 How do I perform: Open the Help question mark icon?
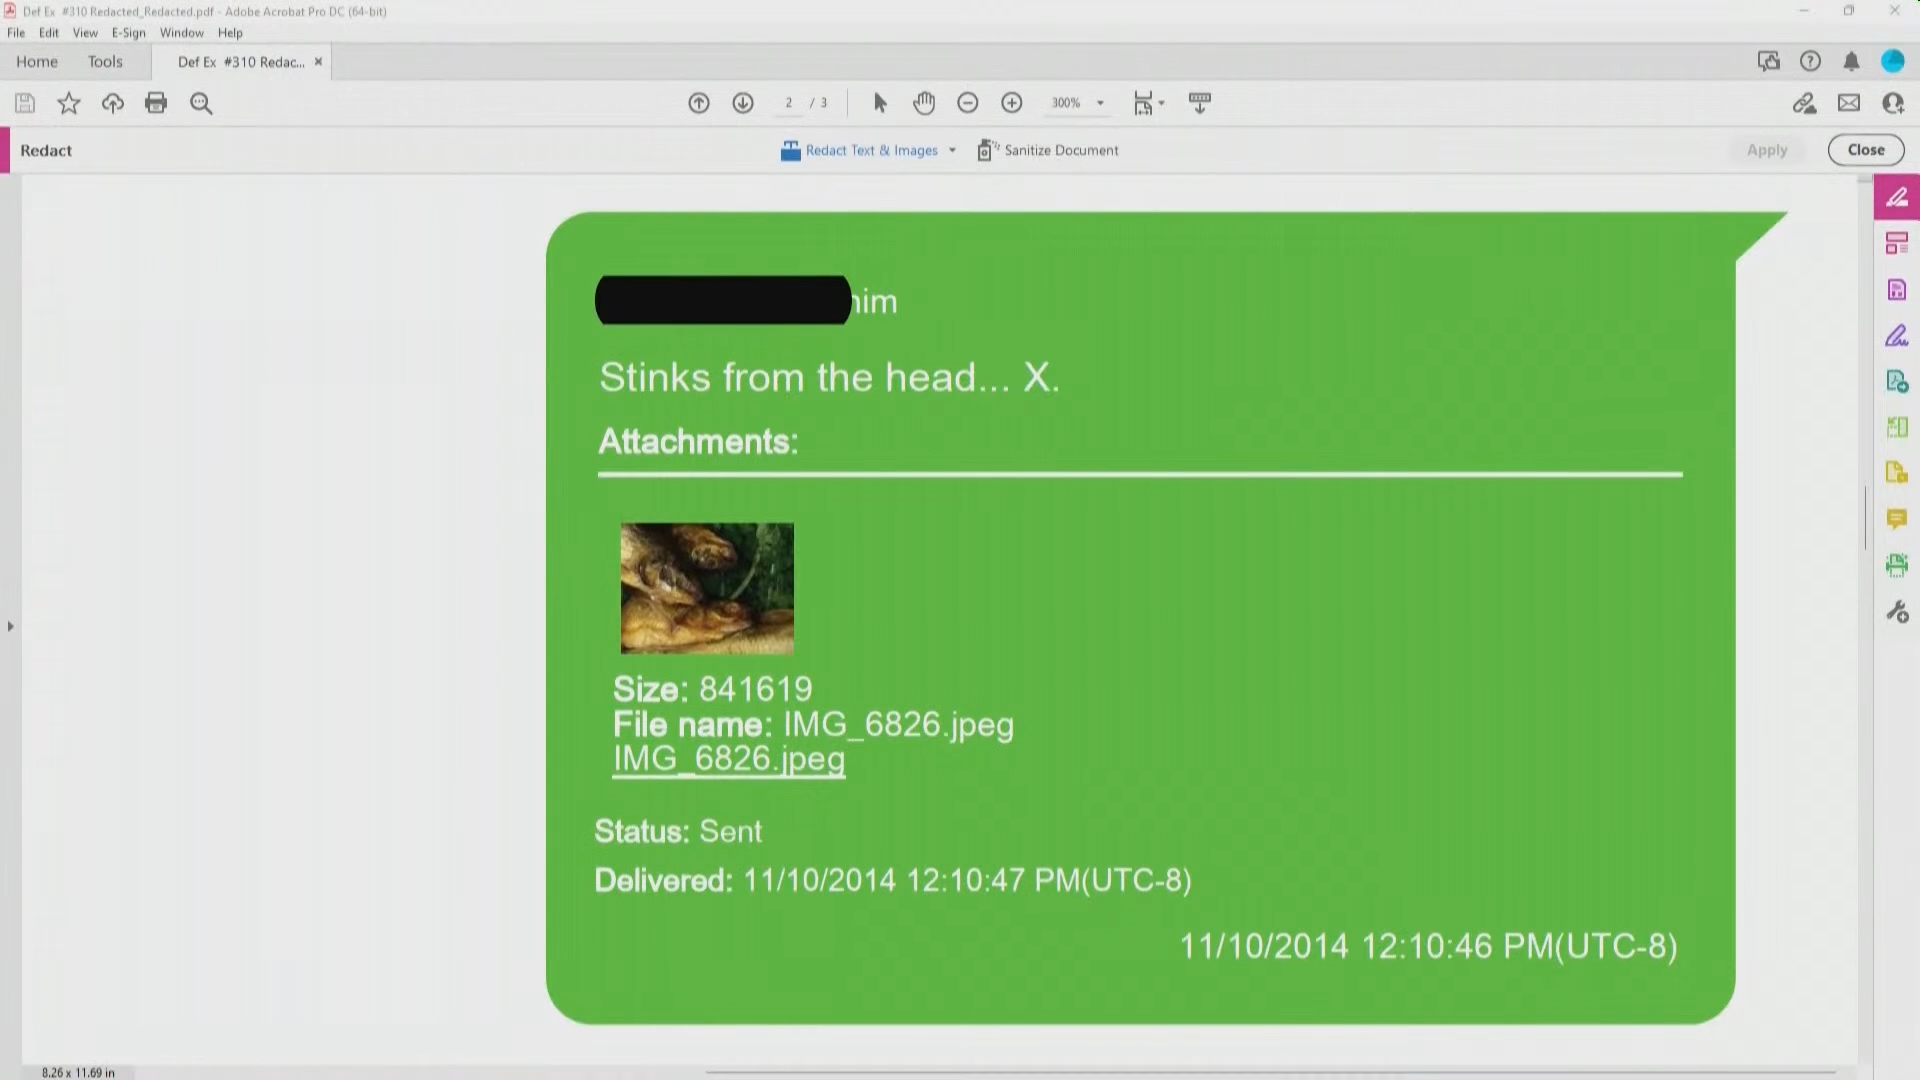pos(1810,62)
